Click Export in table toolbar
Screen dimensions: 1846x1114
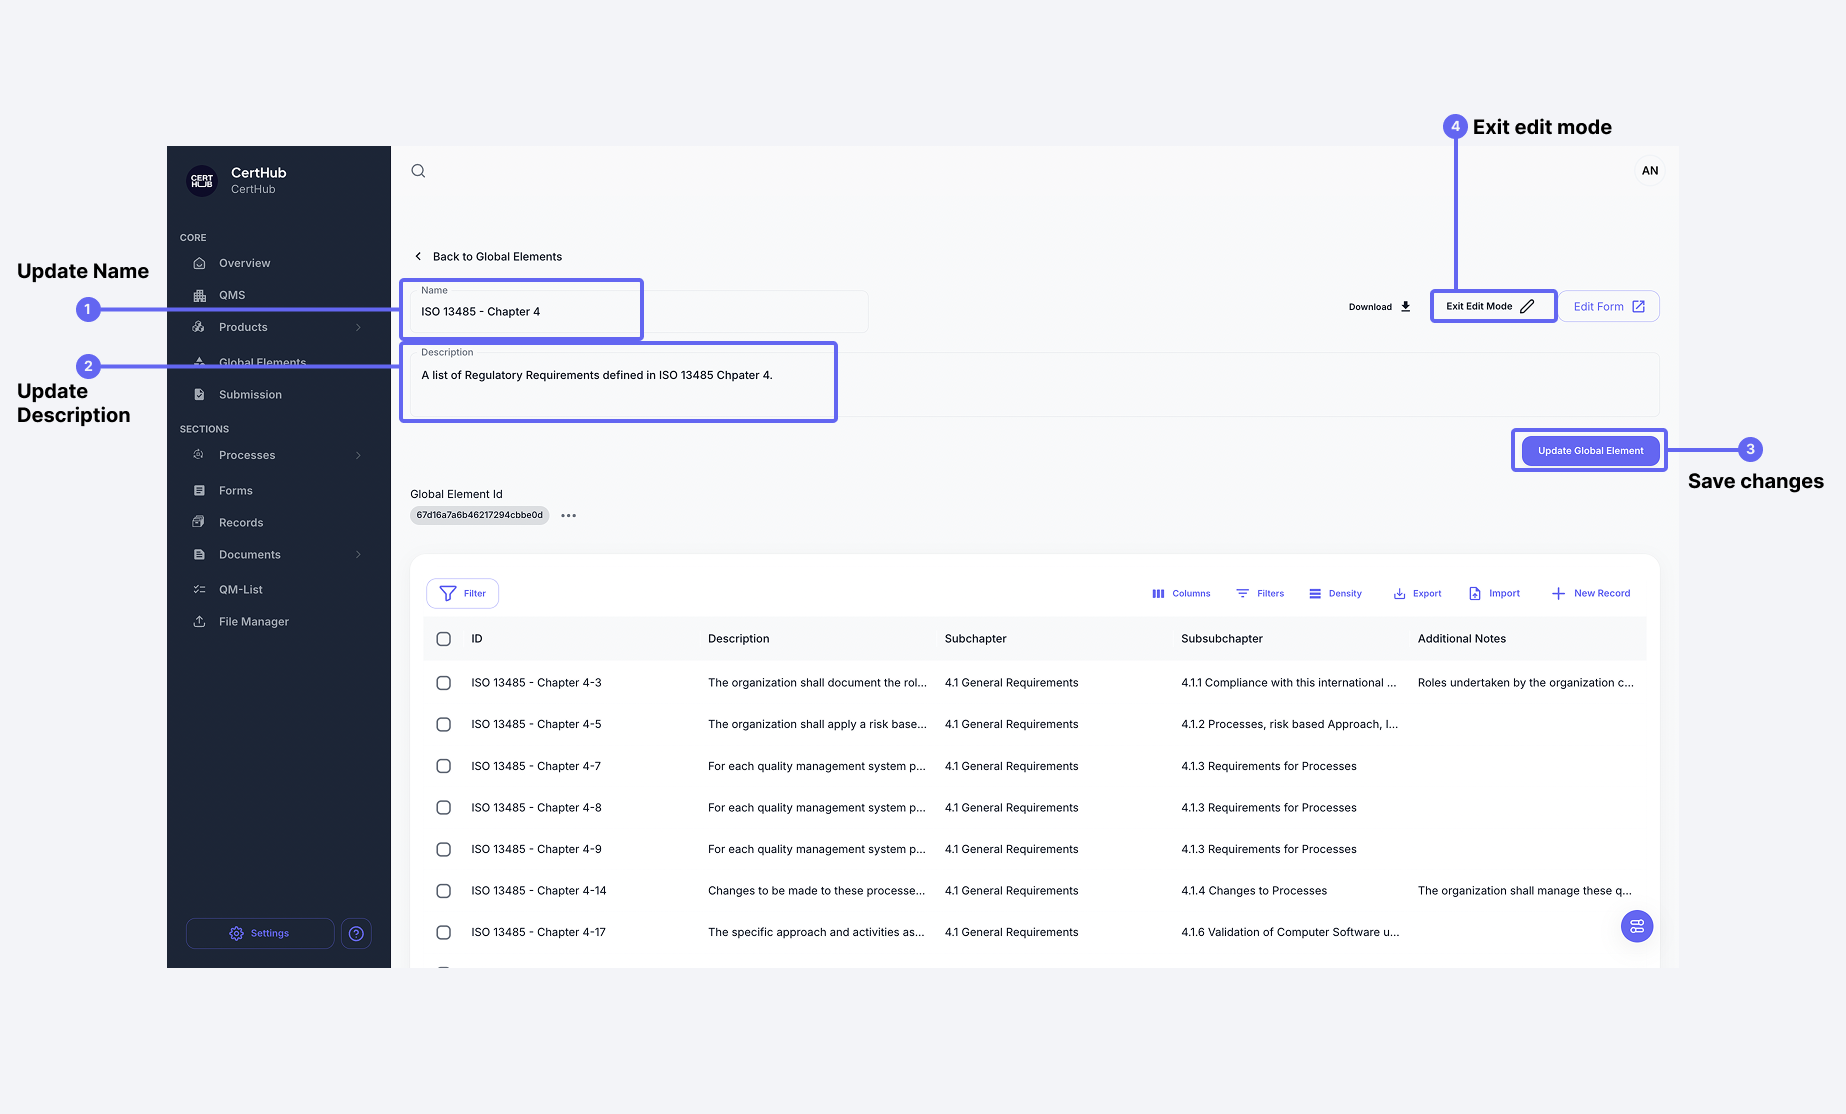tap(1417, 594)
